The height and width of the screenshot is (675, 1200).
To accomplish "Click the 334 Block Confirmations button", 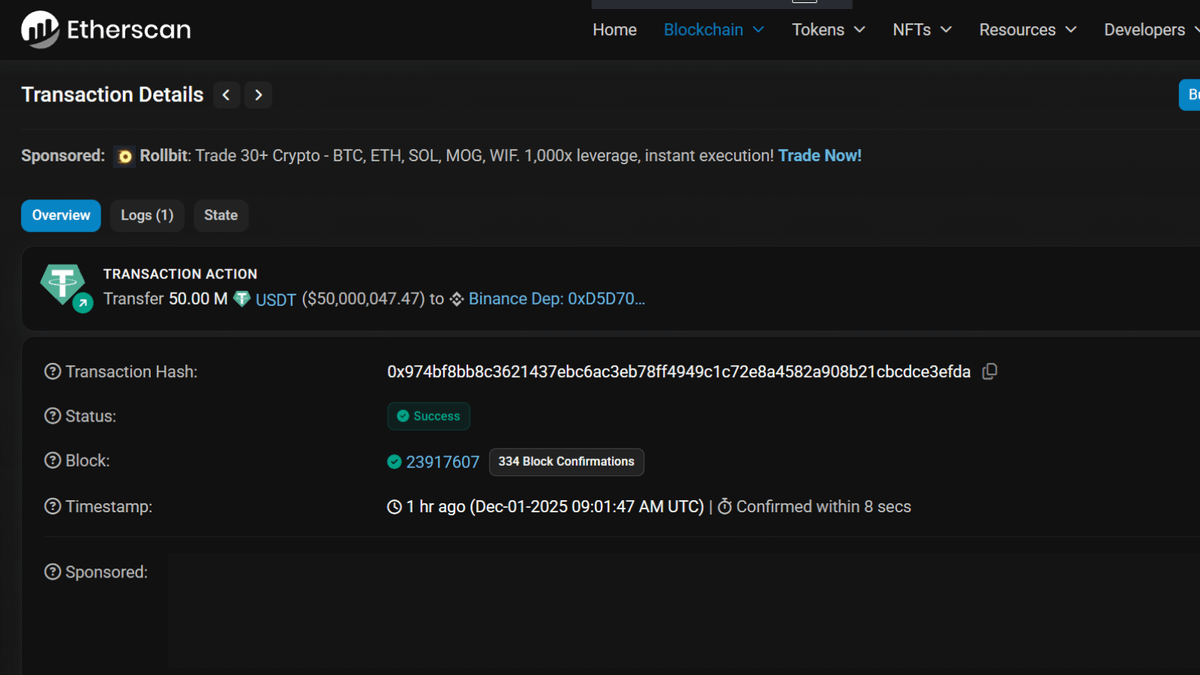I will click(566, 462).
